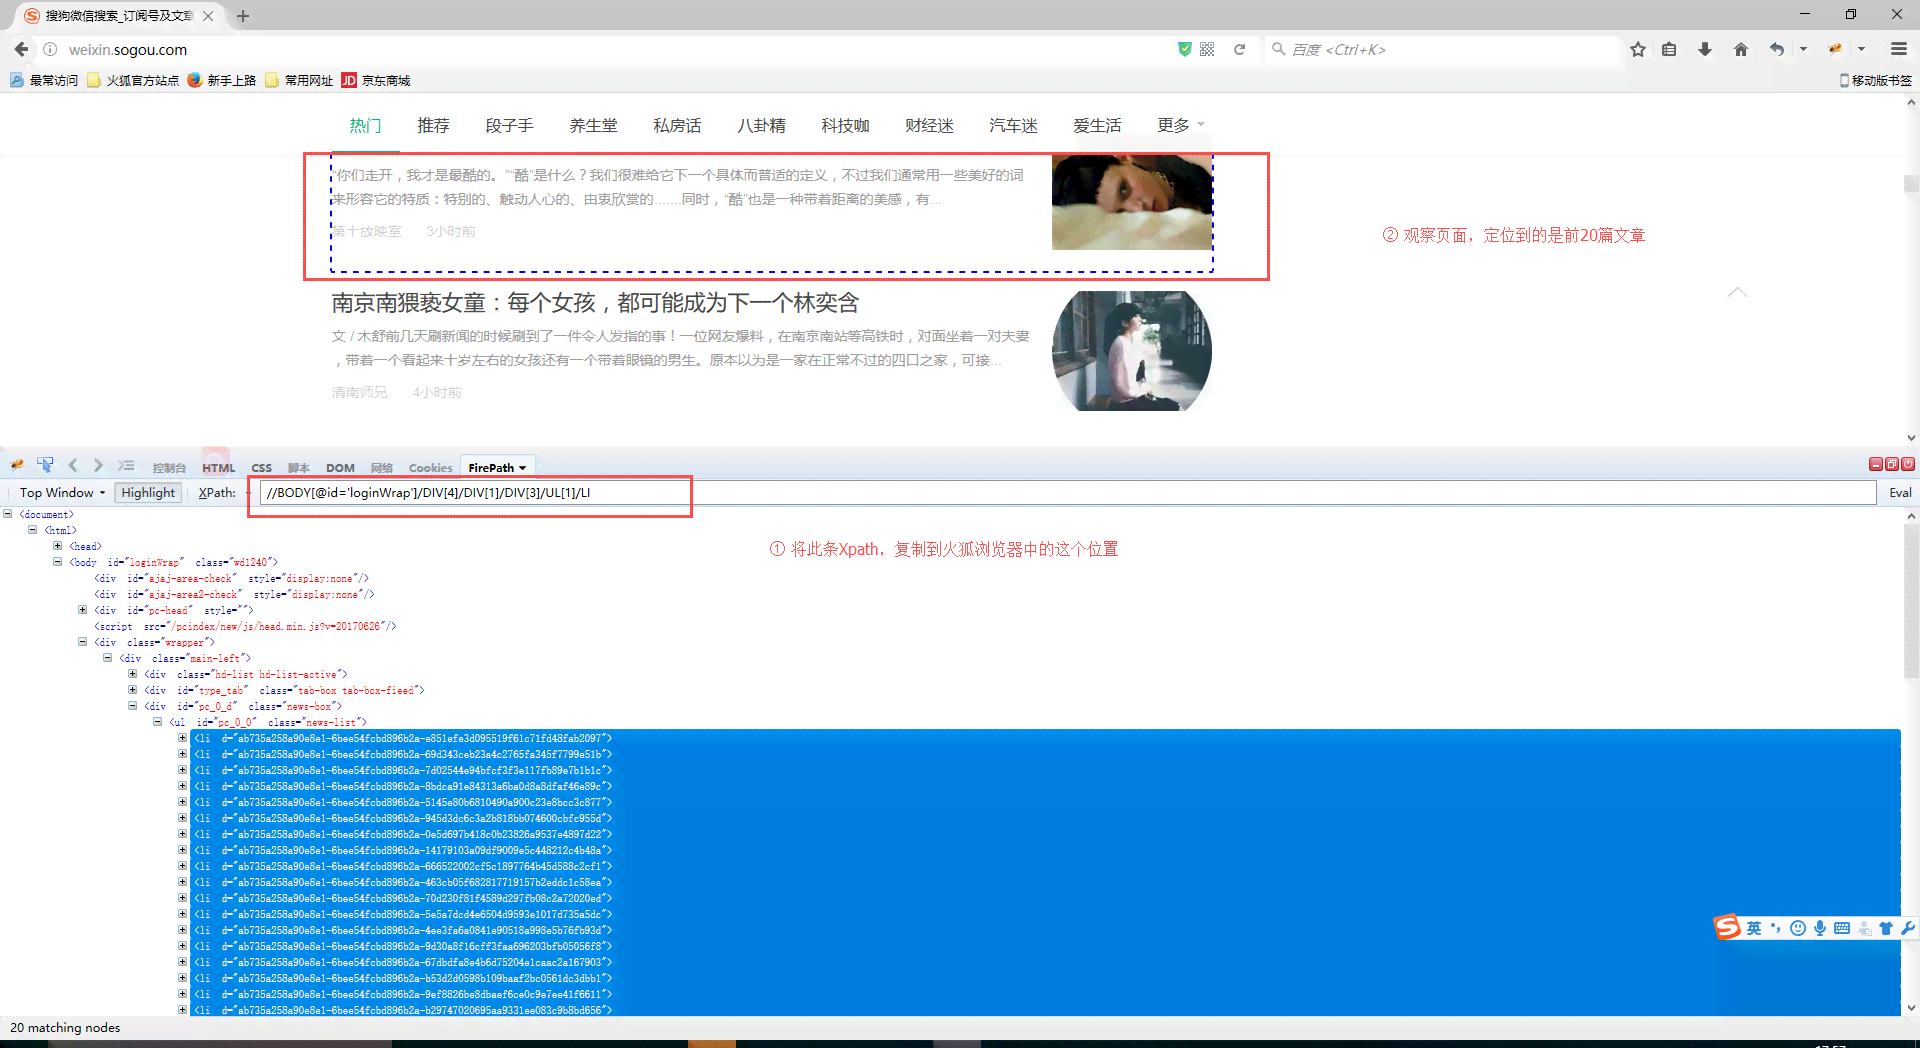Bookmark this page with the star icon
The width and height of the screenshot is (1920, 1048).
1638,49
